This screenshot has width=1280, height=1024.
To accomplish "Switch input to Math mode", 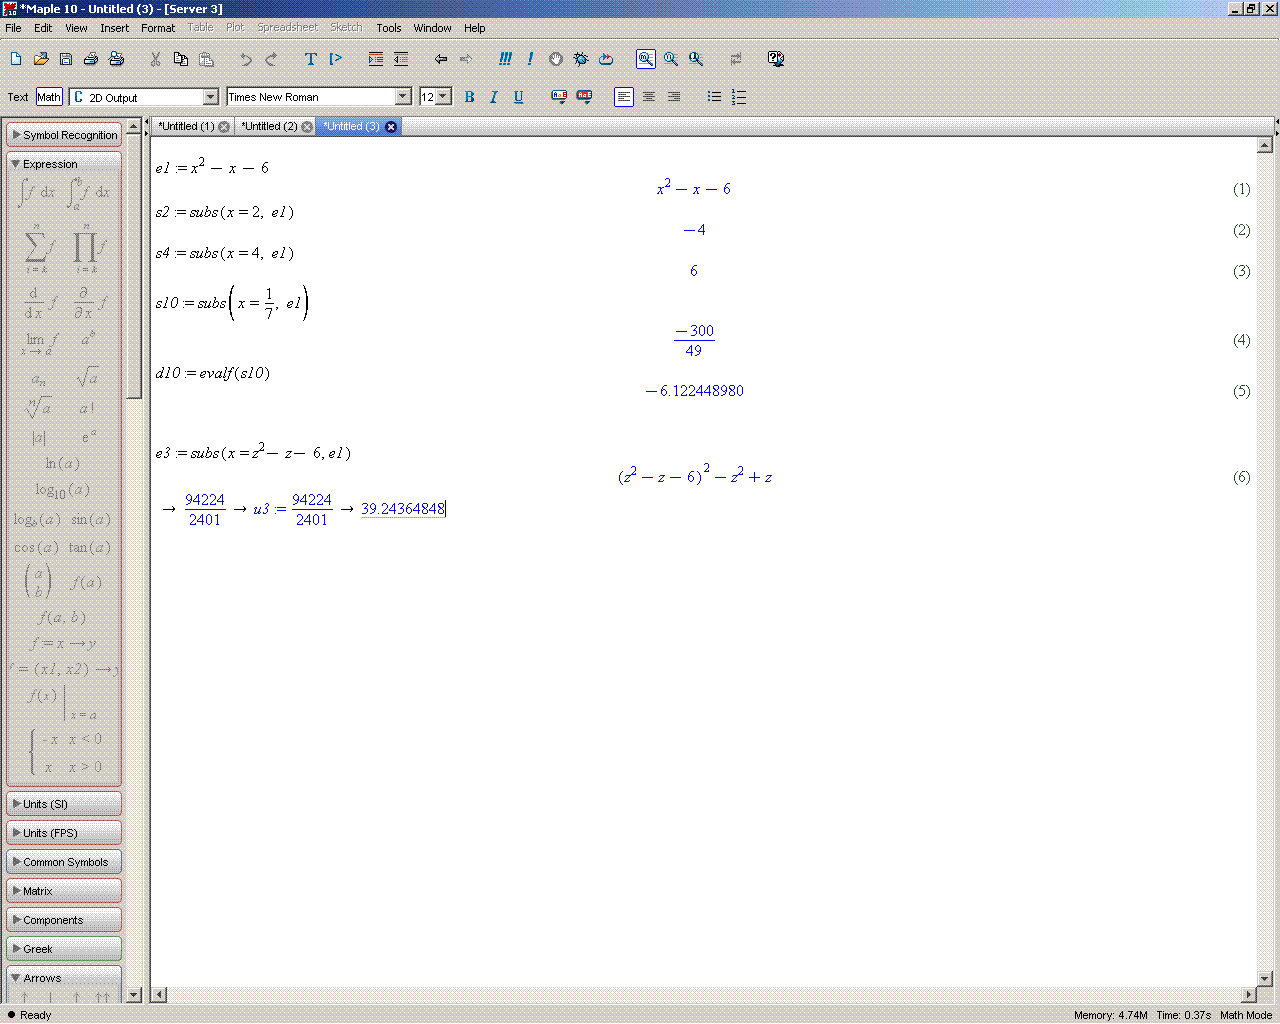I will (x=49, y=97).
